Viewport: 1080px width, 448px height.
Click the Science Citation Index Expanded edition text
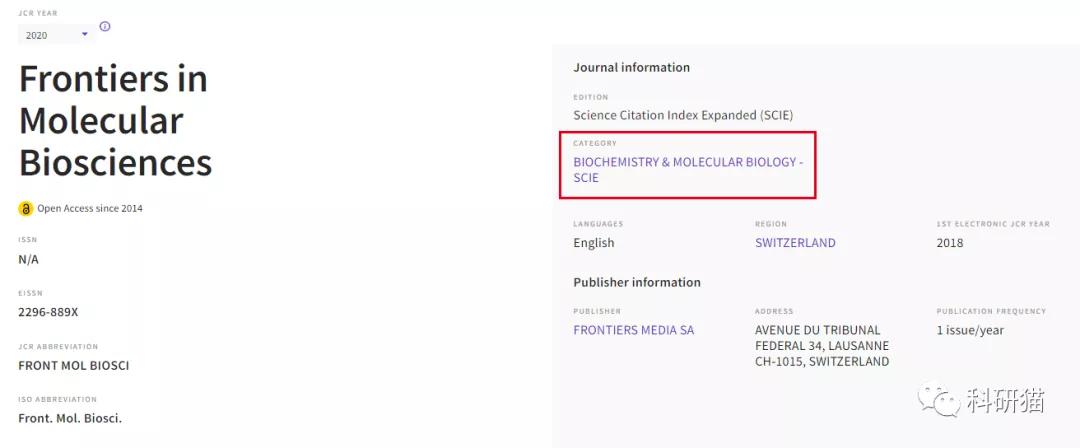tap(683, 115)
